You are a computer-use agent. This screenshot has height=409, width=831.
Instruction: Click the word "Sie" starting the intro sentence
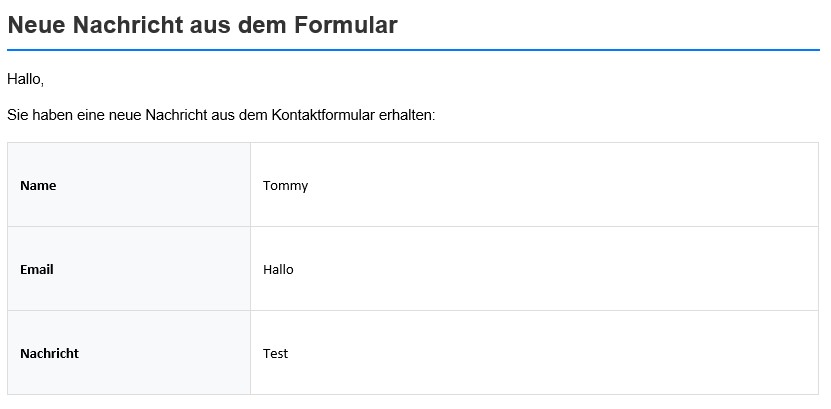pyautogui.click(x=18, y=115)
